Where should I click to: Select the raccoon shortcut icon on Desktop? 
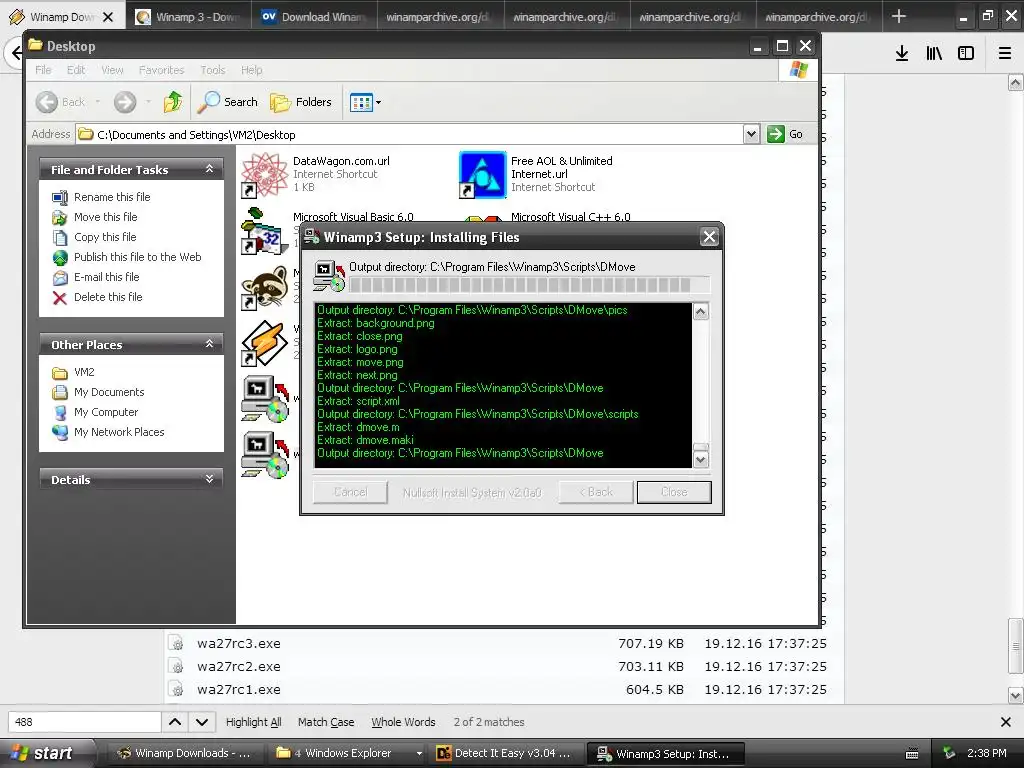pyautogui.click(x=264, y=287)
